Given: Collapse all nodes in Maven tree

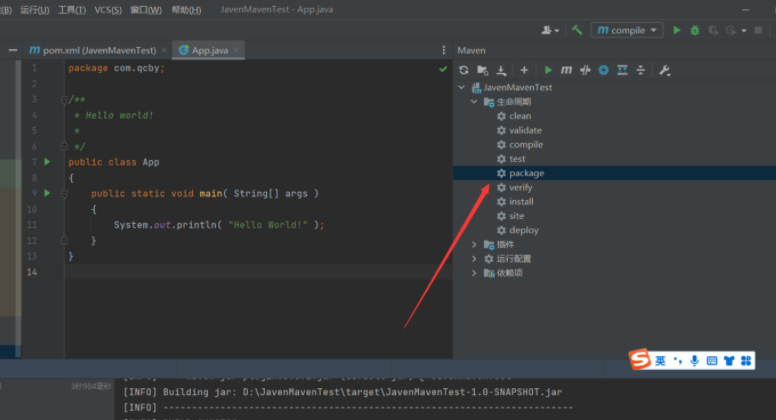Looking at the screenshot, I should pyautogui.click(x=640, y=70).
